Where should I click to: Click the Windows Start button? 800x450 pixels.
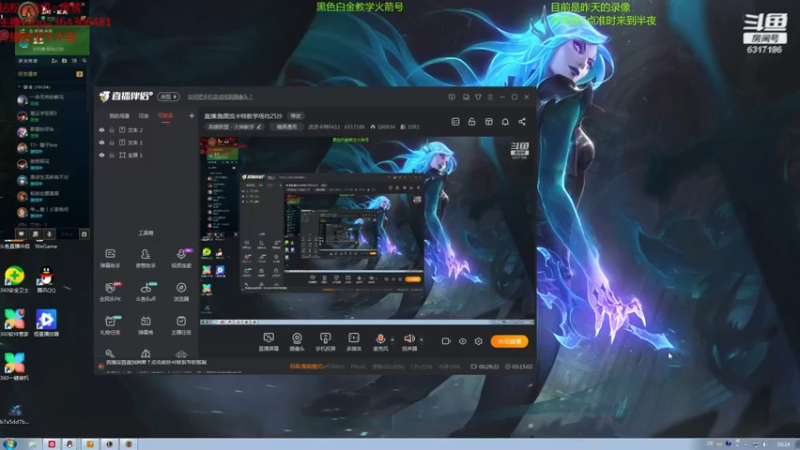[9, 444]
